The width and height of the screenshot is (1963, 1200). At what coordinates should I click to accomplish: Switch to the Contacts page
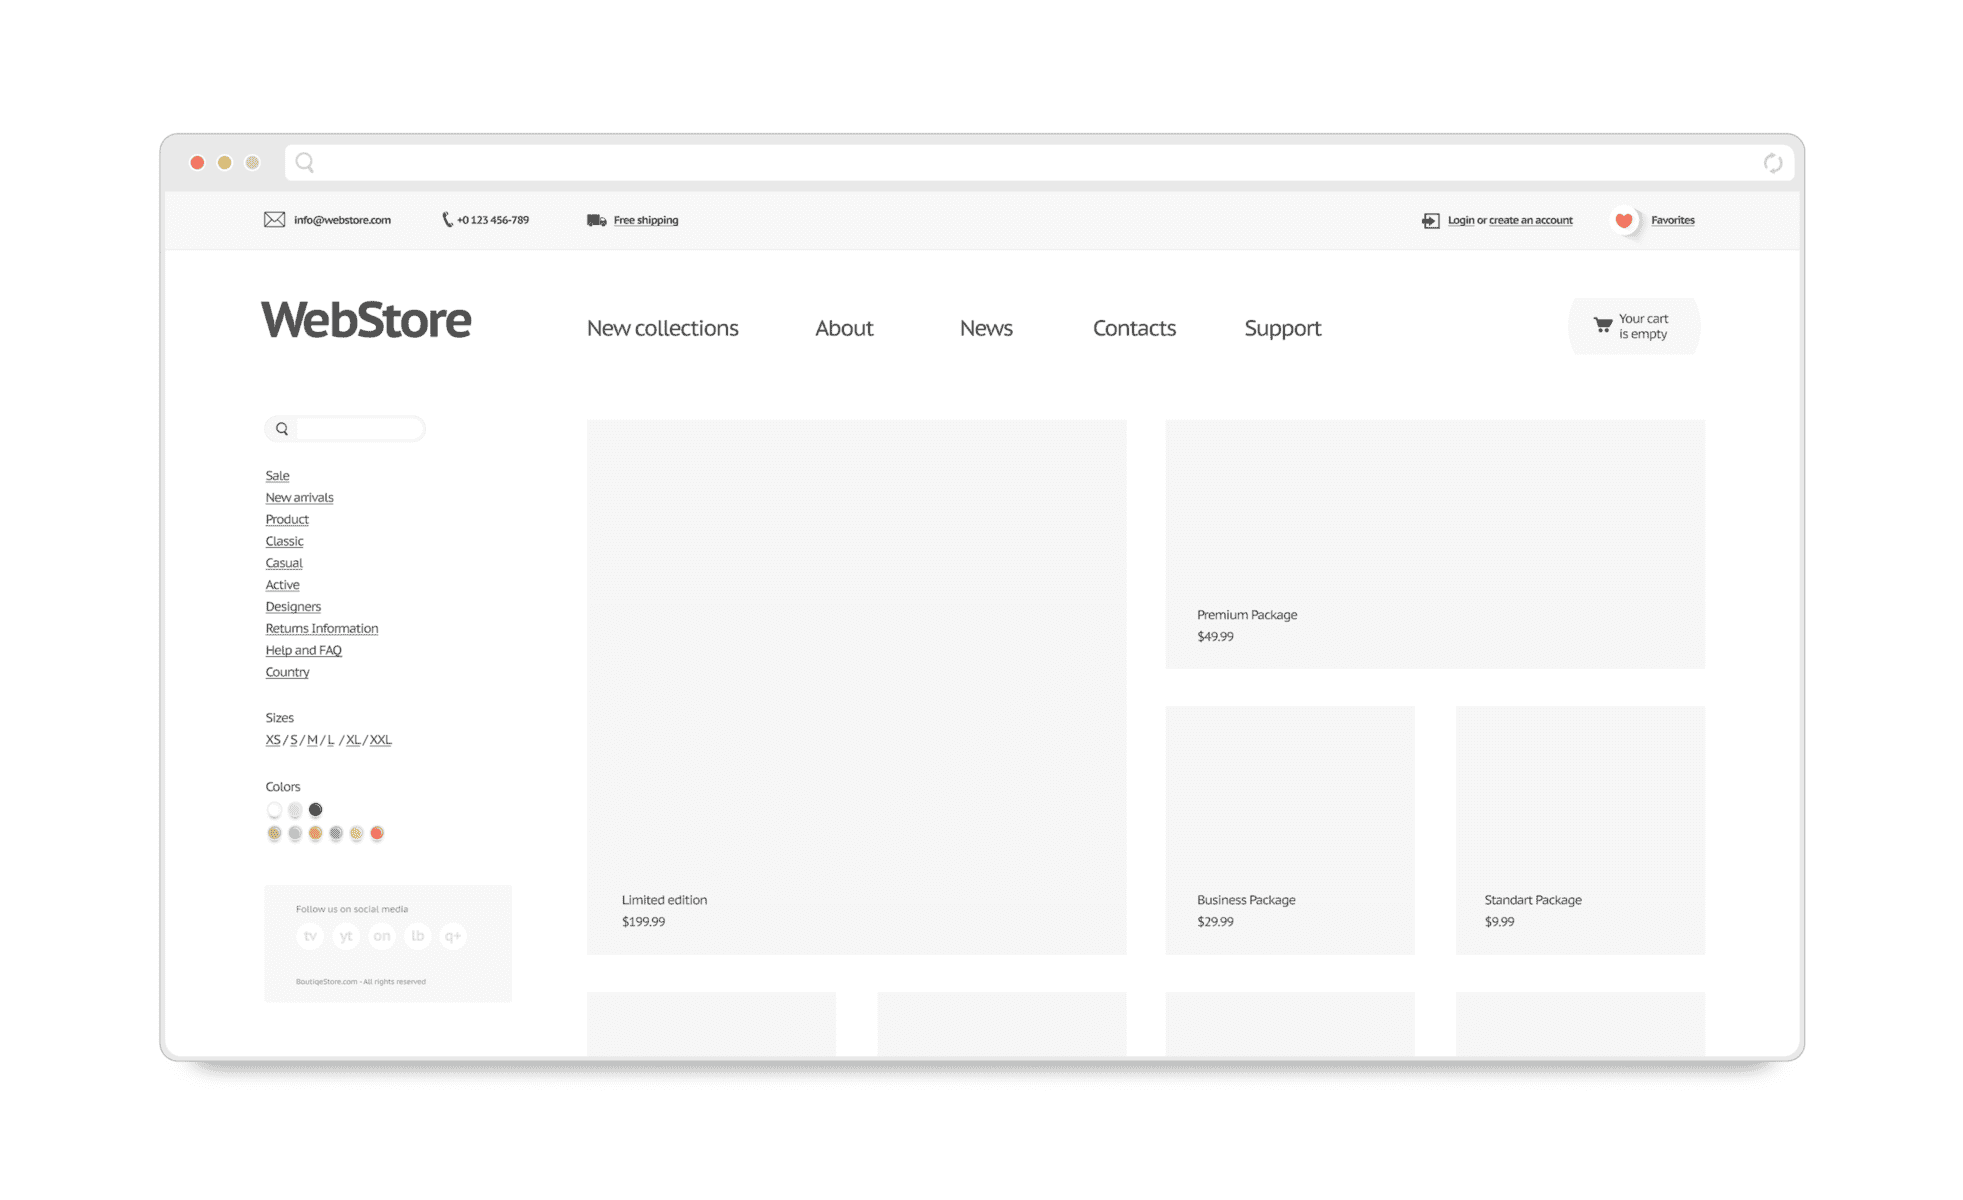tap(1134, 328)
